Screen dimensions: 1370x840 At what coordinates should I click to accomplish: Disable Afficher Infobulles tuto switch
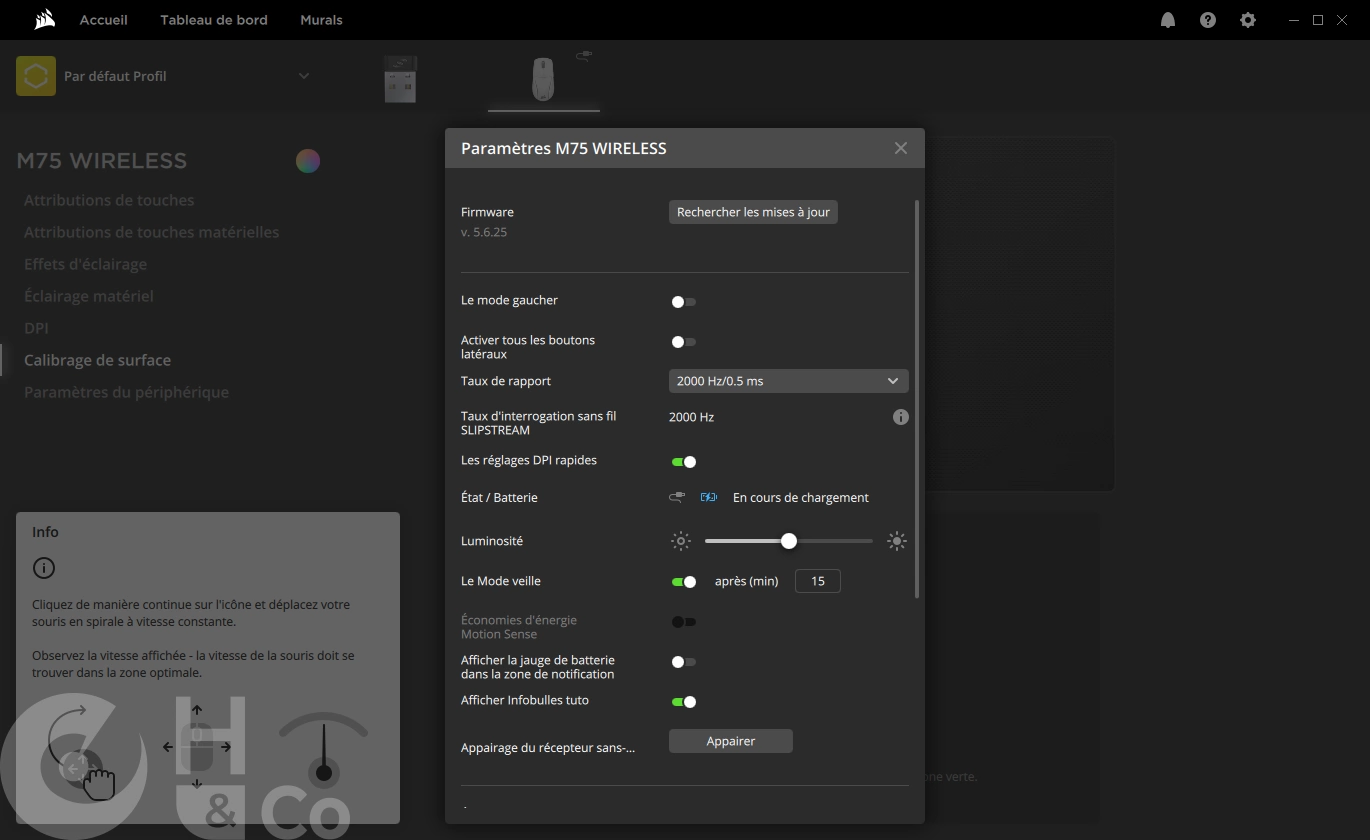[x=684, y=701]
